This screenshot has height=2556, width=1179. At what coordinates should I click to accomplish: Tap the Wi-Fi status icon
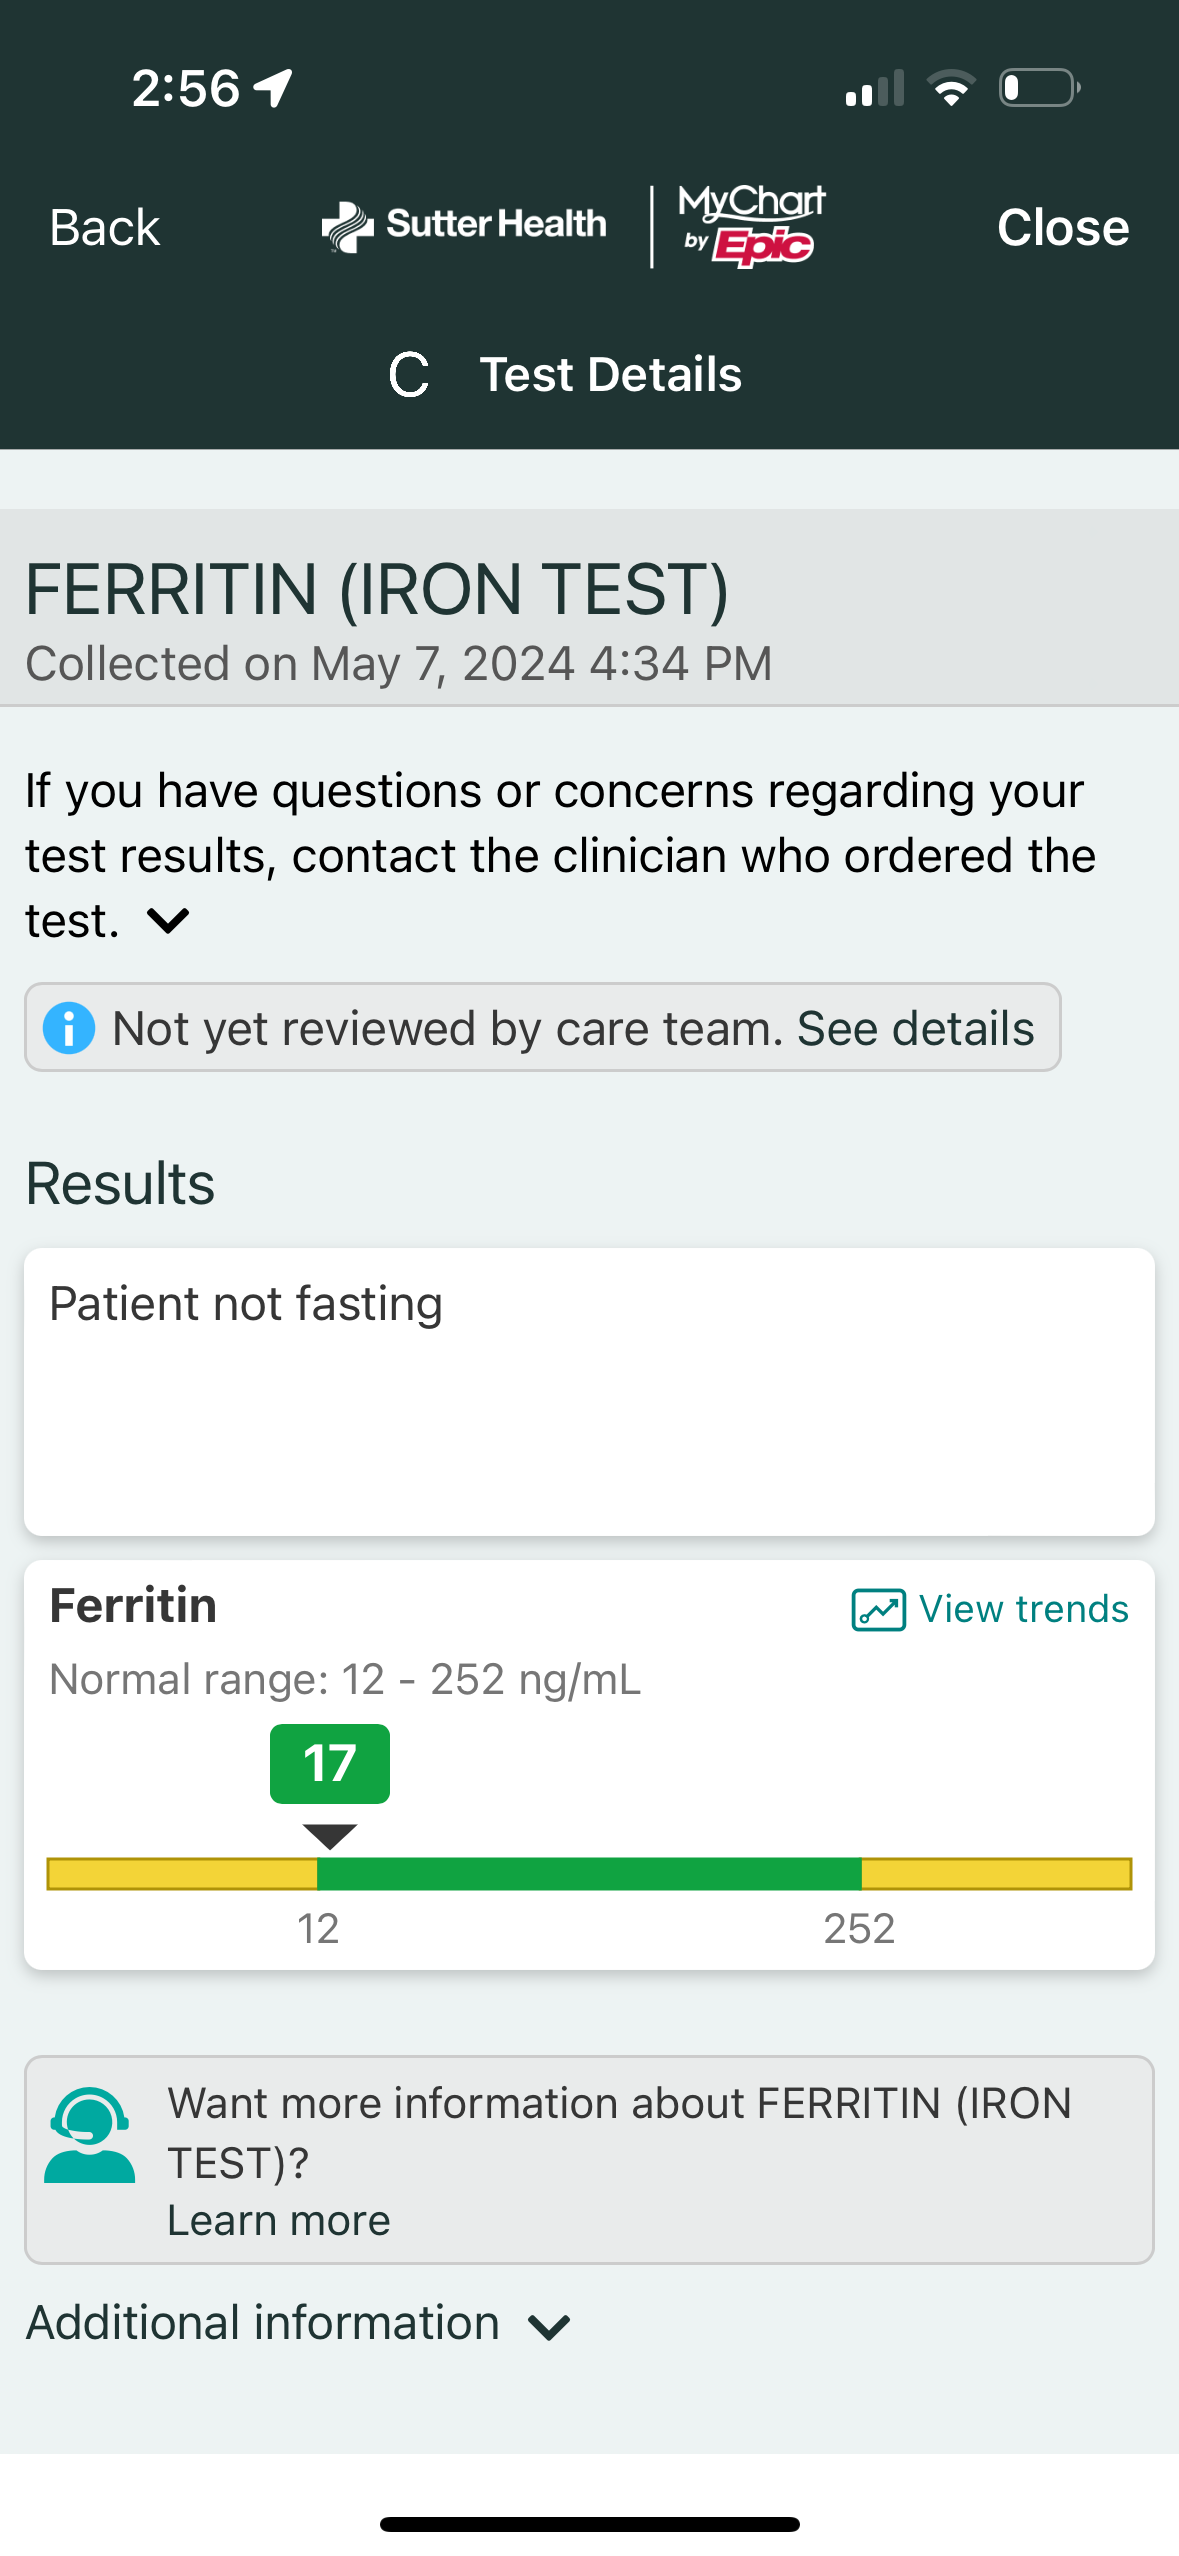click(950, 88)
